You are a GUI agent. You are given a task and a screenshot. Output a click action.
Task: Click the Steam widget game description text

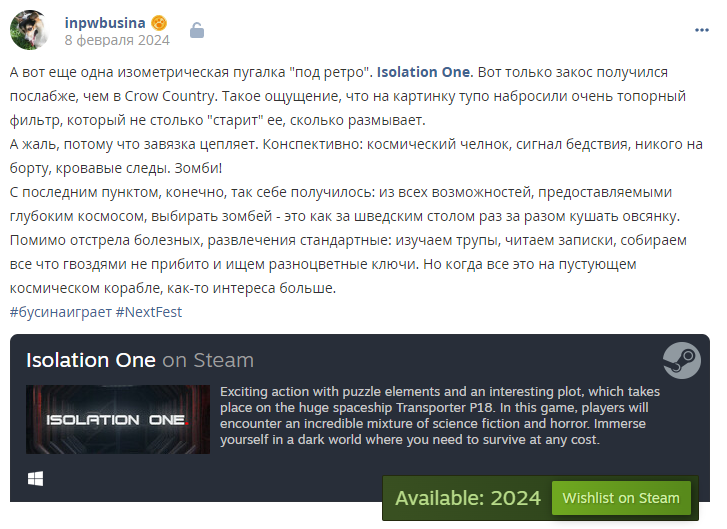(x=440, y=415)
